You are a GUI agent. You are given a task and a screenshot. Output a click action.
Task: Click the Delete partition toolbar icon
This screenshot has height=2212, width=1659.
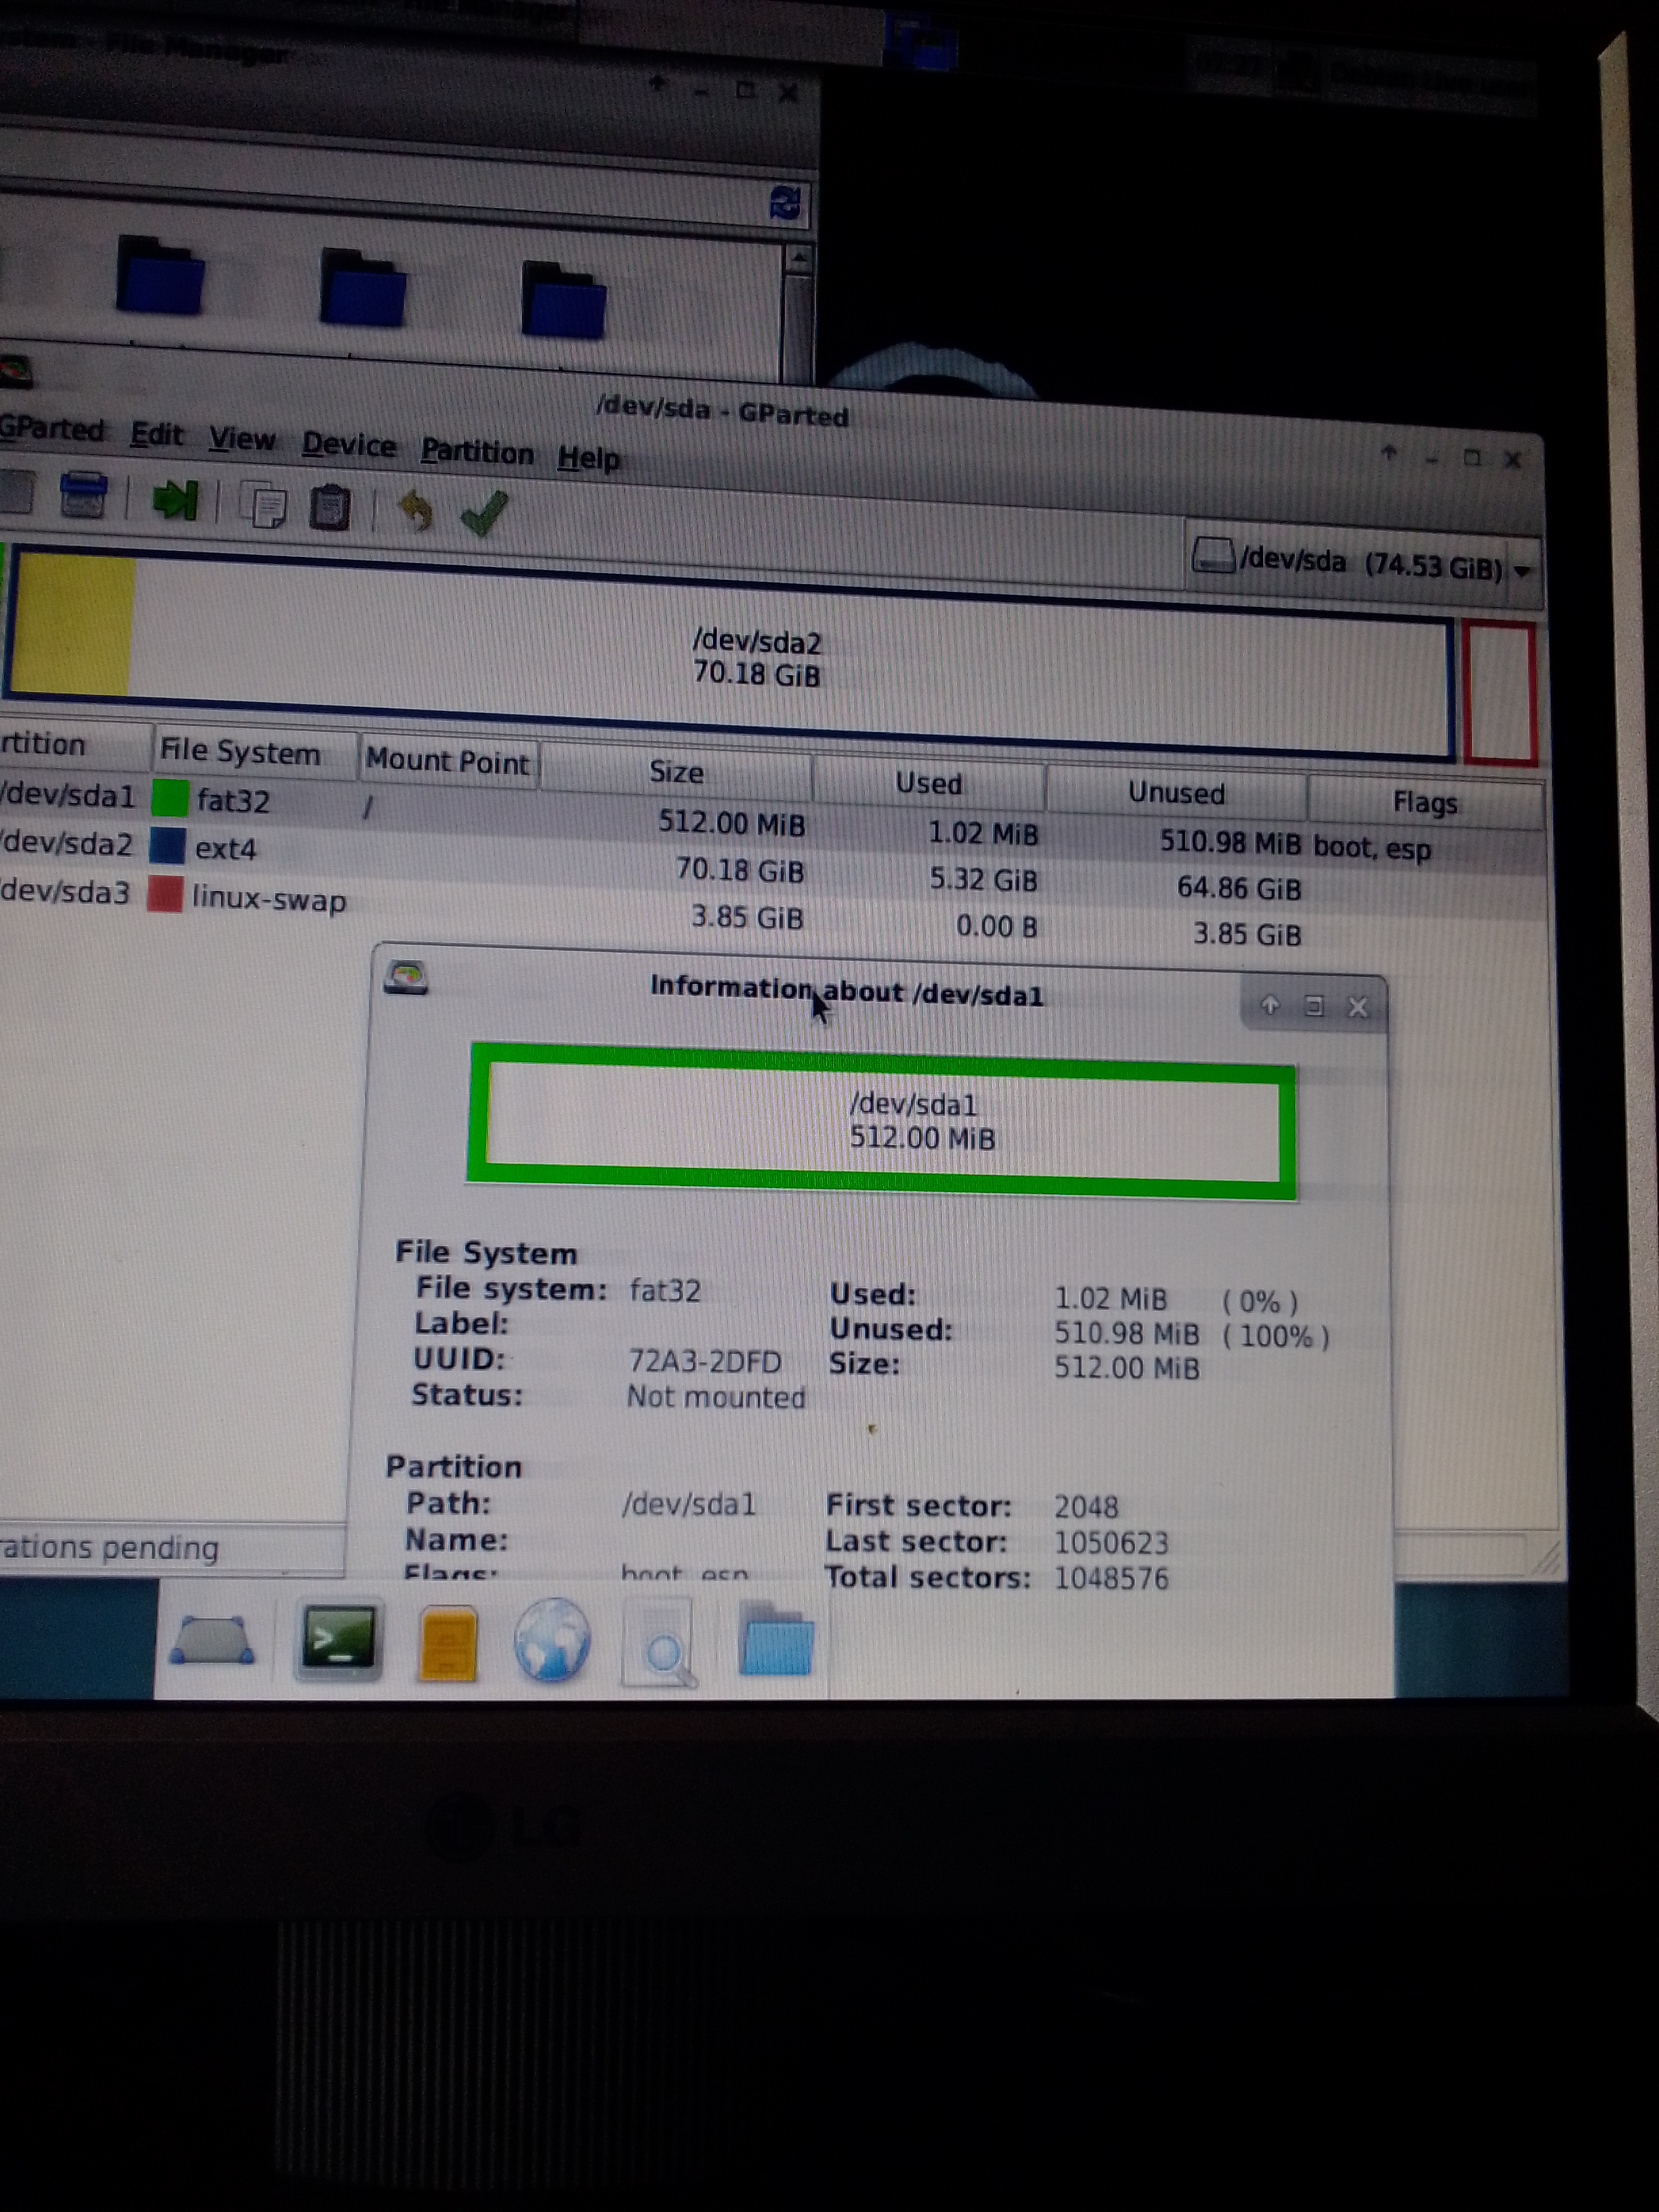coord(83,495)
